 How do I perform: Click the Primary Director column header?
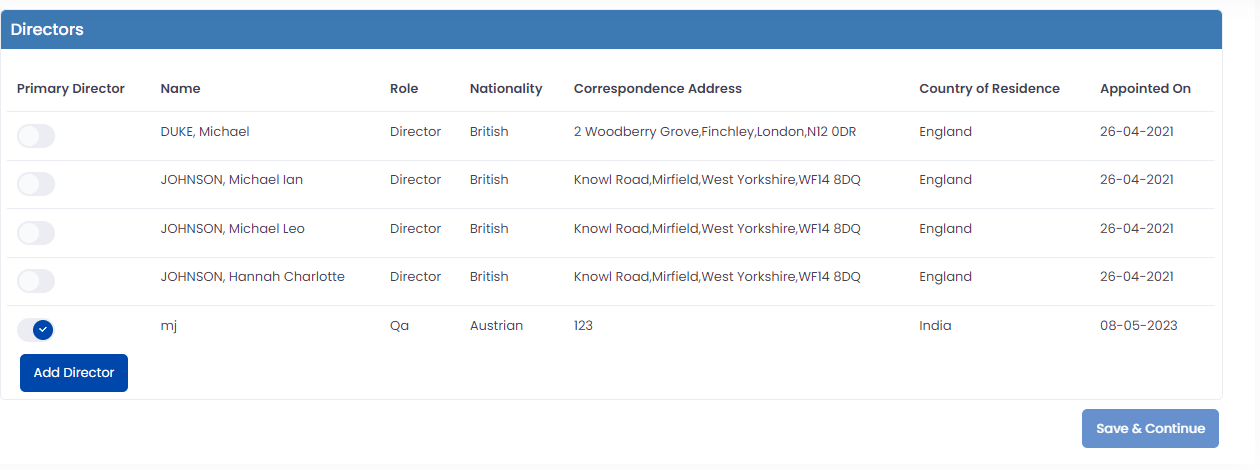(x=71, y=89)
